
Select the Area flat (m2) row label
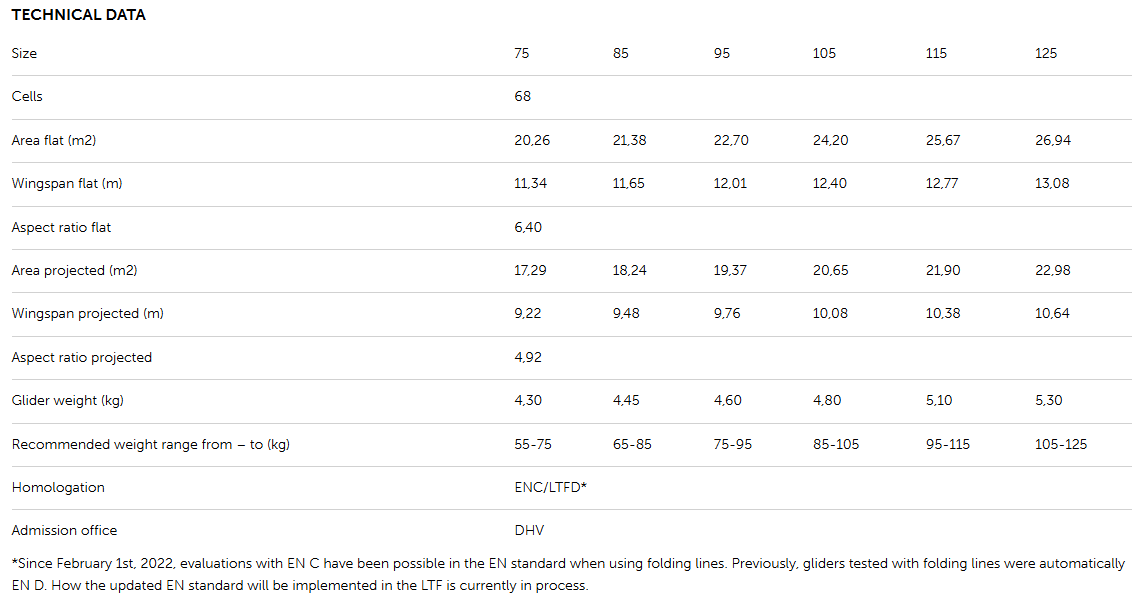tap(54, 140)
